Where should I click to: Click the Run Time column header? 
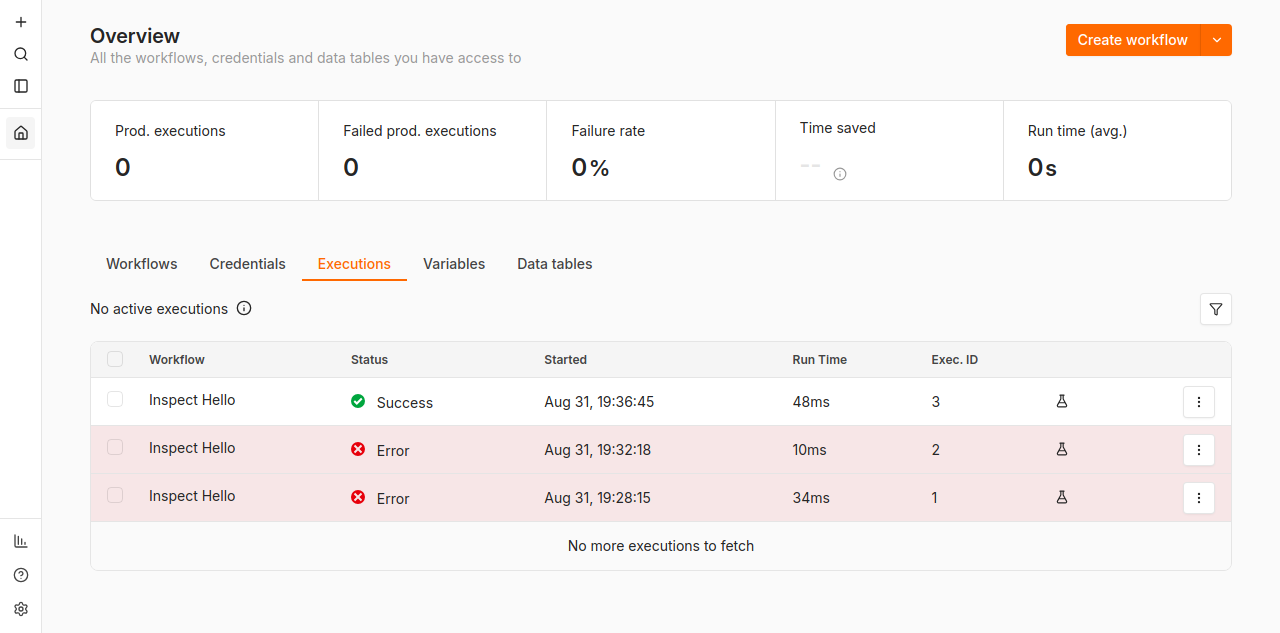[x=819, y=360]
